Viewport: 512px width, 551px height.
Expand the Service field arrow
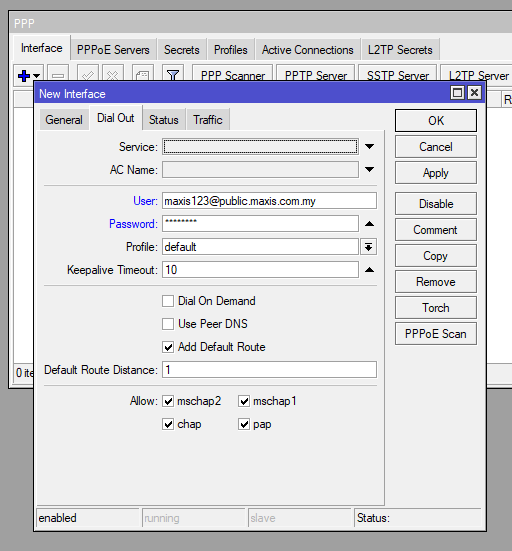point(369,147)
